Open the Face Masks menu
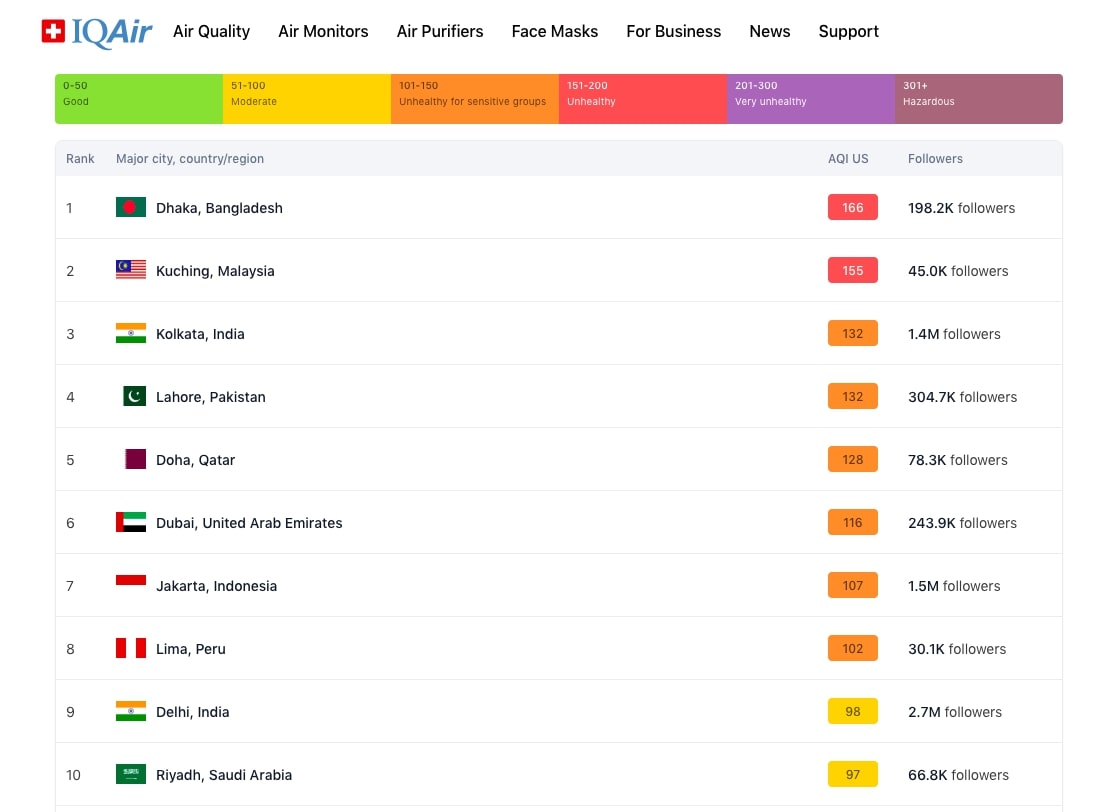 click(x=555, y=32)
